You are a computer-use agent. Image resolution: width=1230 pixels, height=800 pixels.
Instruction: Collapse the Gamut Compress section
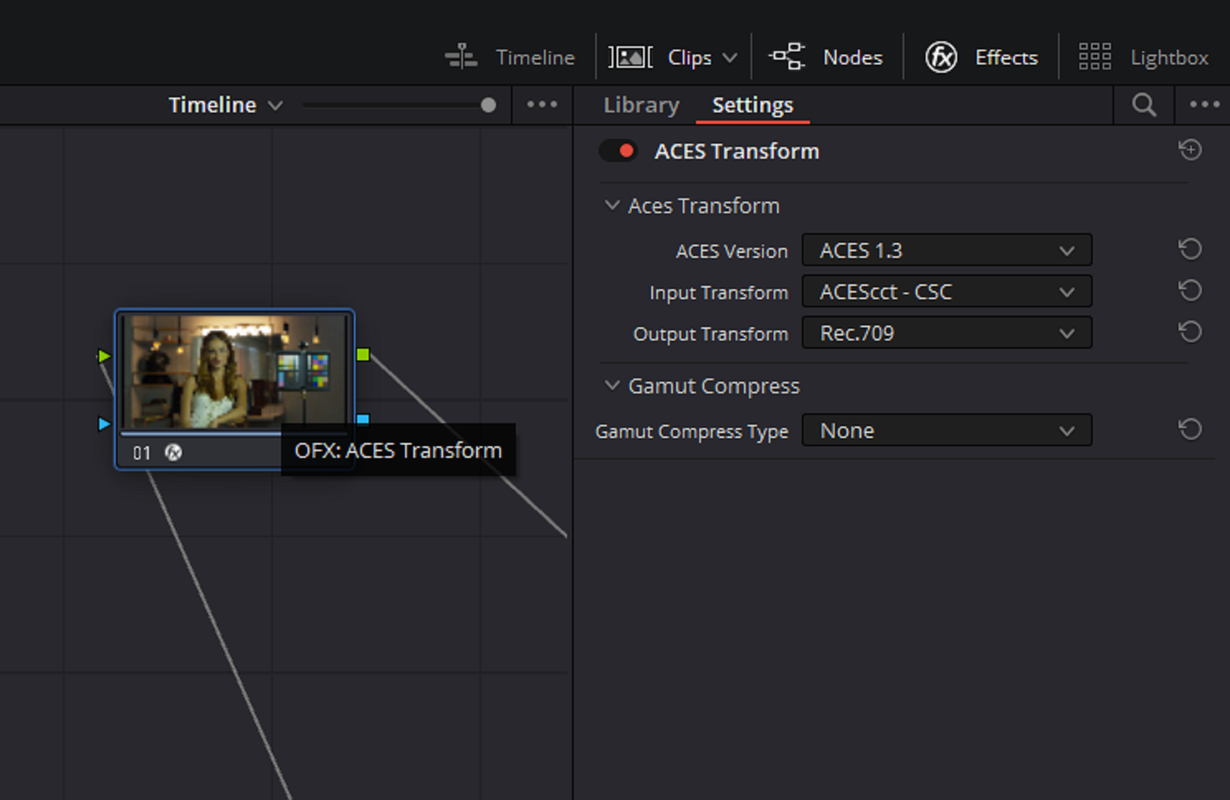coord(612,385)
